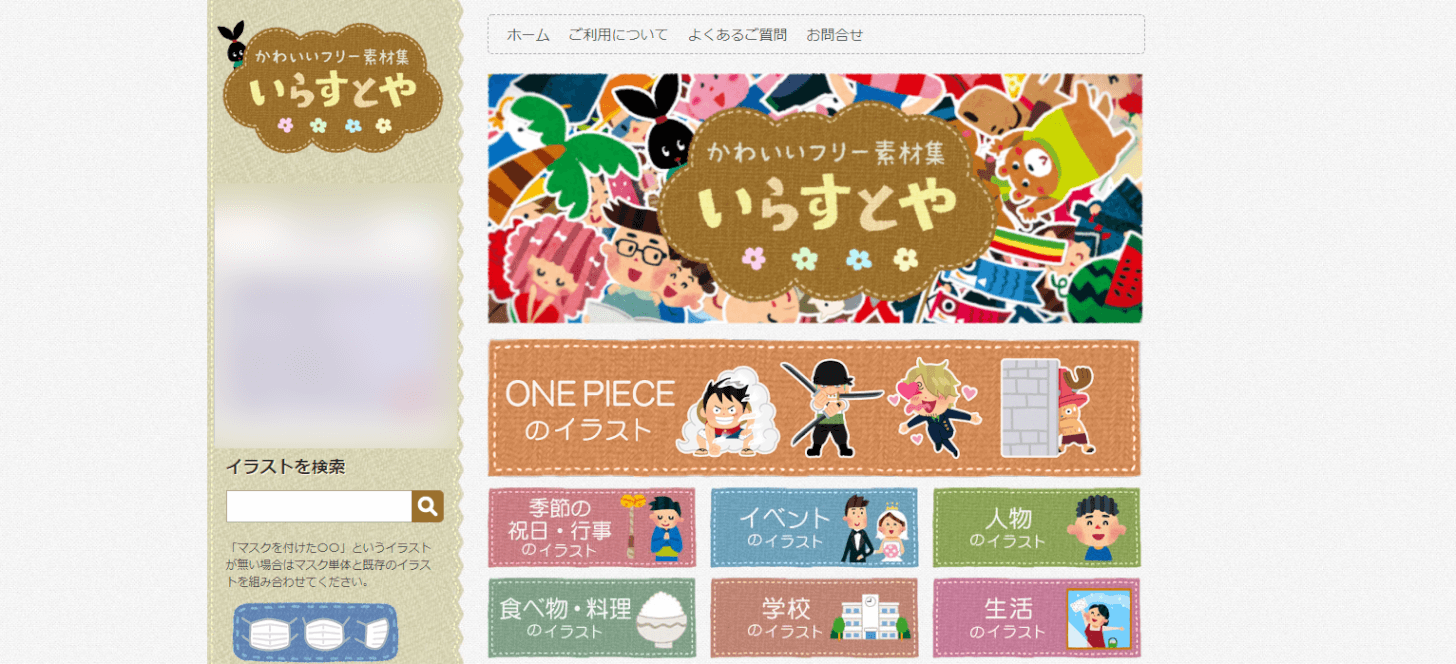Viewport: 1456px width, 664px height.
Task: Click the school building icon
Action: (874, 618)
